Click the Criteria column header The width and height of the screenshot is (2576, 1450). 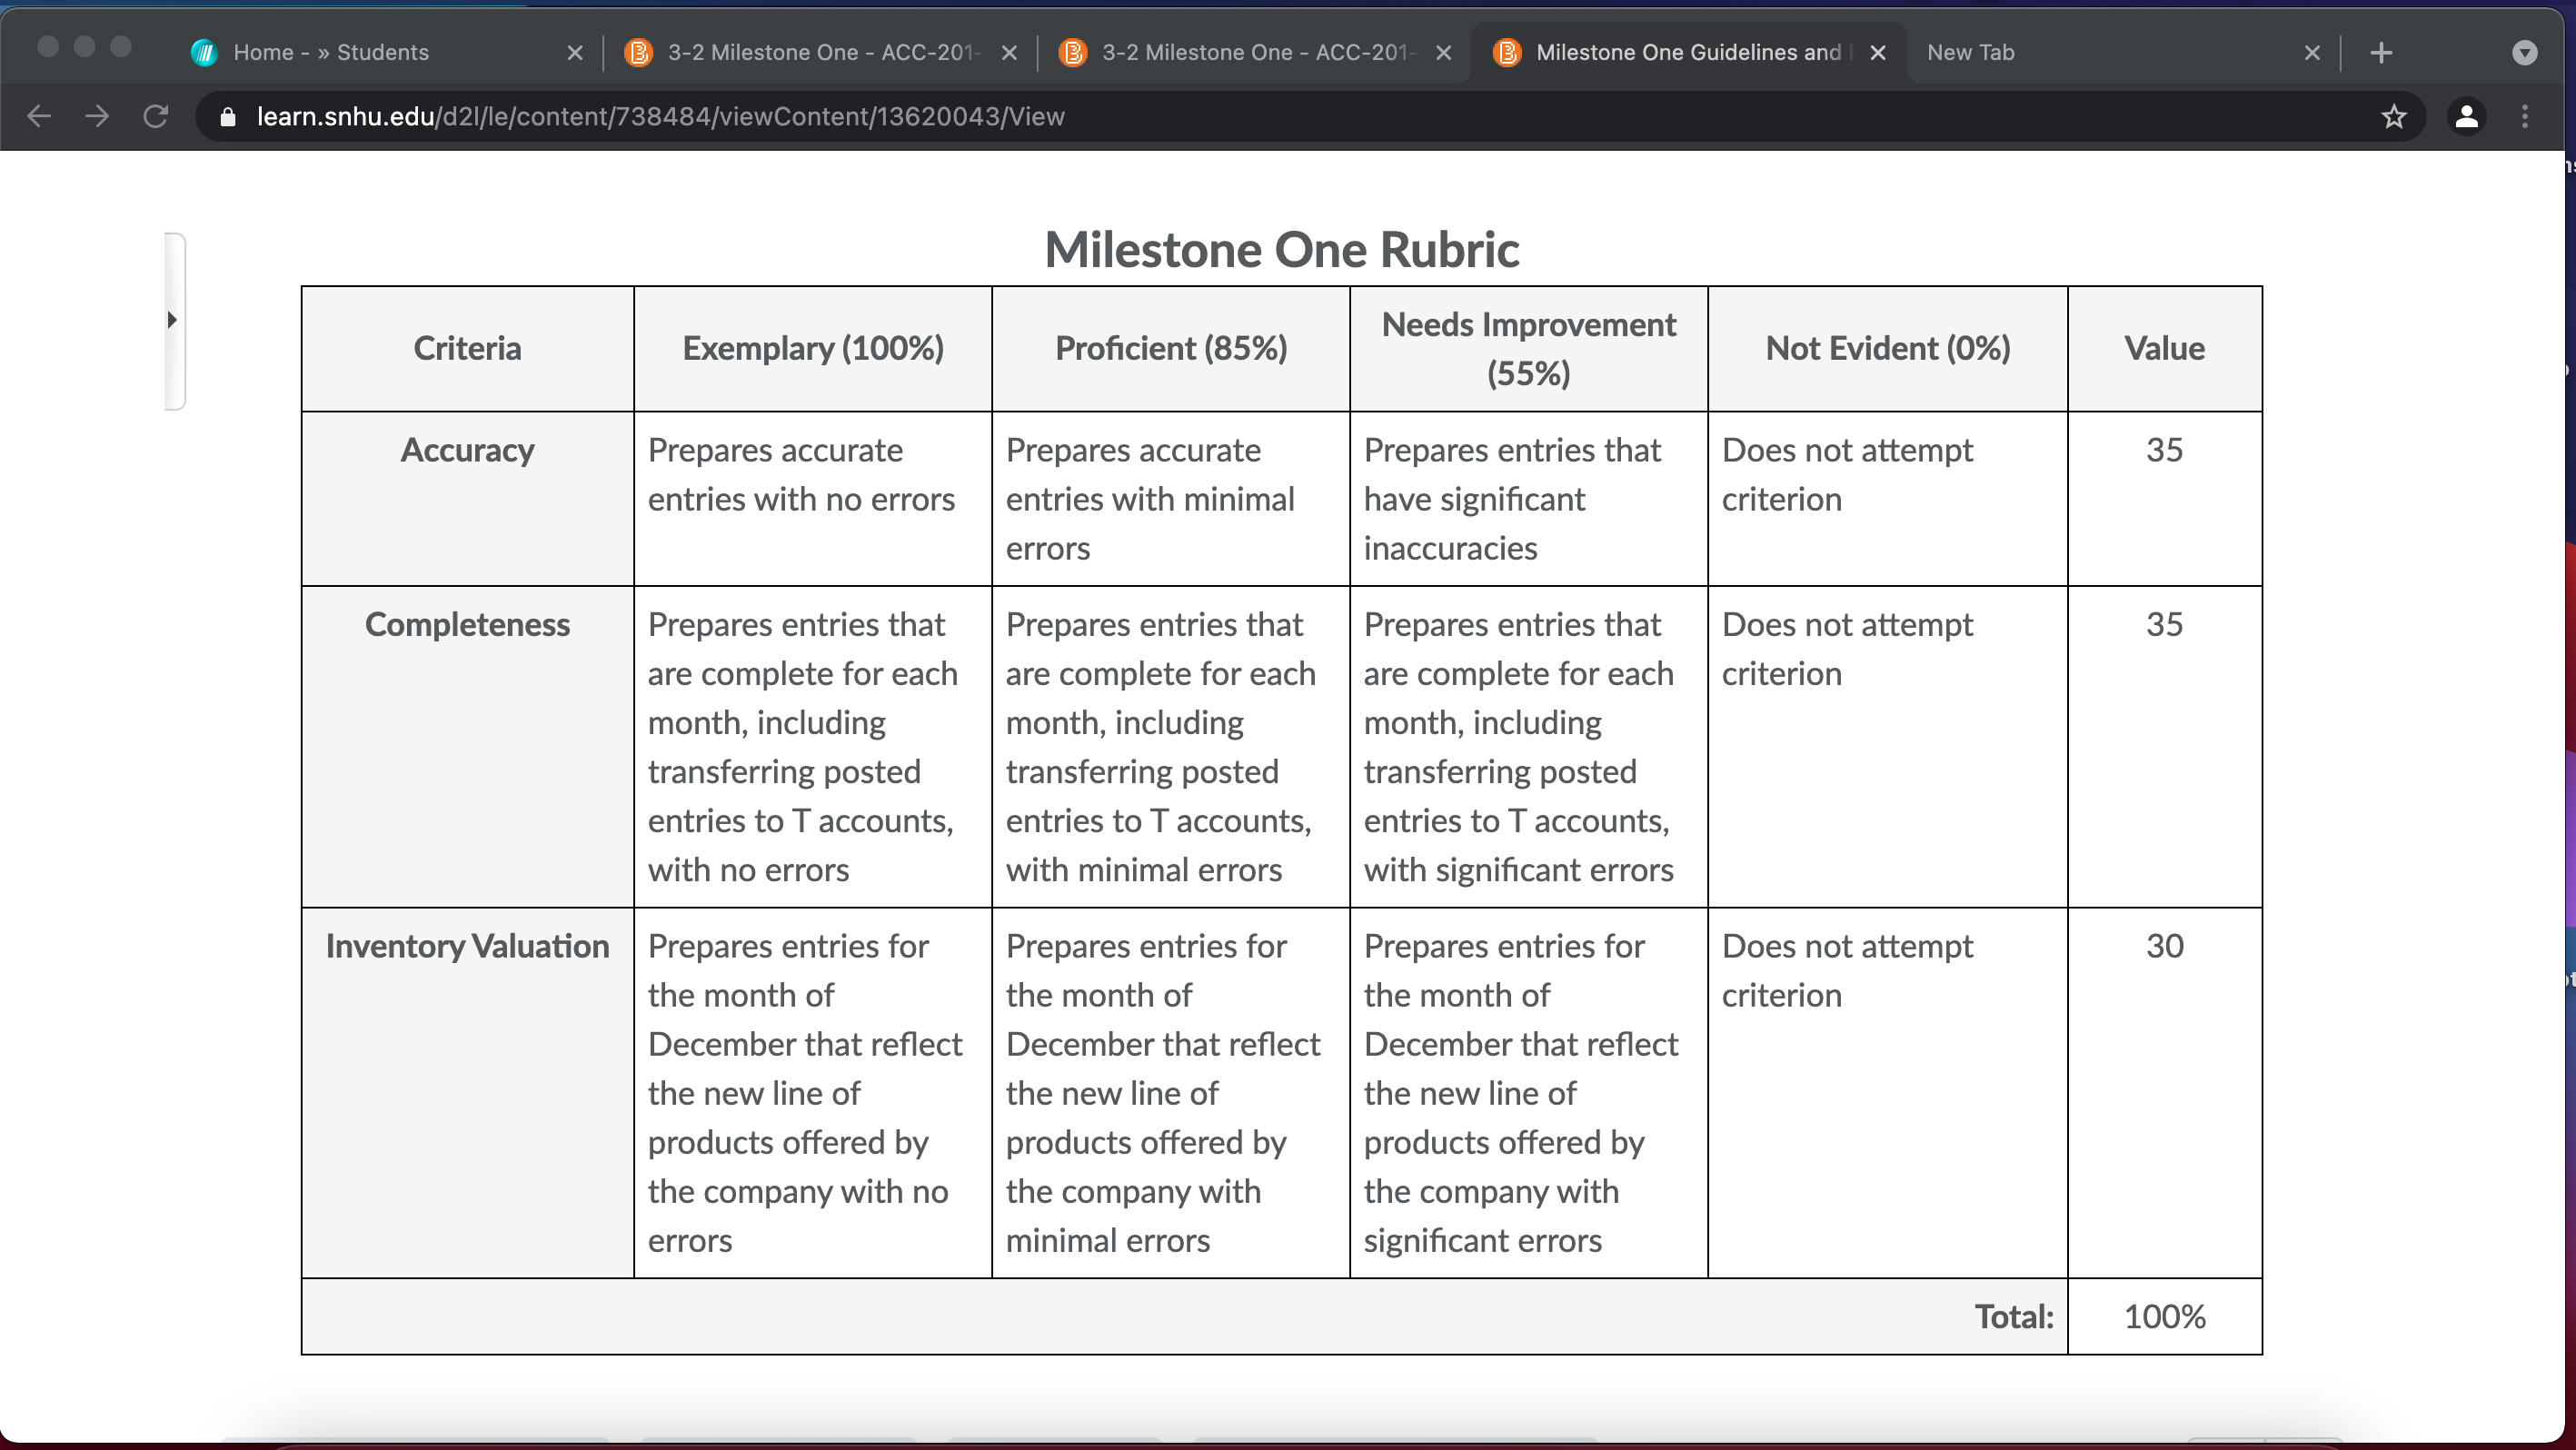click(467, 348)
